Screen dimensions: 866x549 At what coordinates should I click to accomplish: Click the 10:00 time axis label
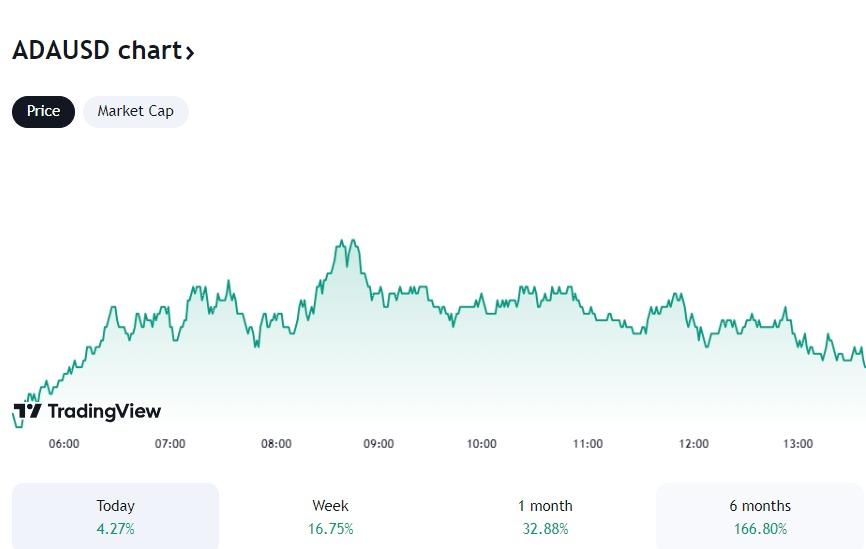tap(482, 443)
